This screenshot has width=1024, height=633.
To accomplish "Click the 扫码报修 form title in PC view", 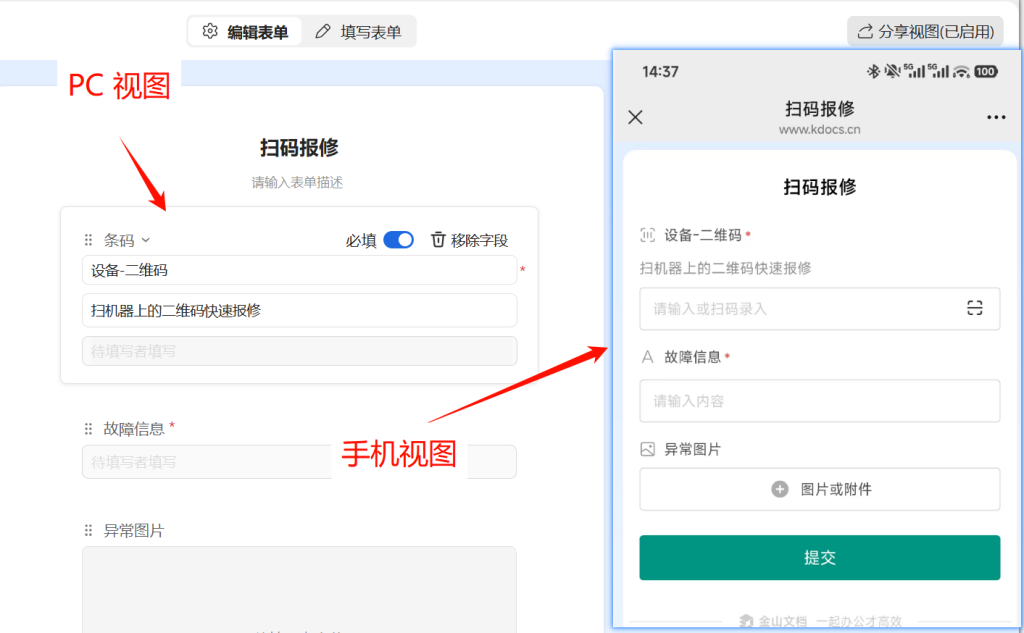I will coord(299,148).
